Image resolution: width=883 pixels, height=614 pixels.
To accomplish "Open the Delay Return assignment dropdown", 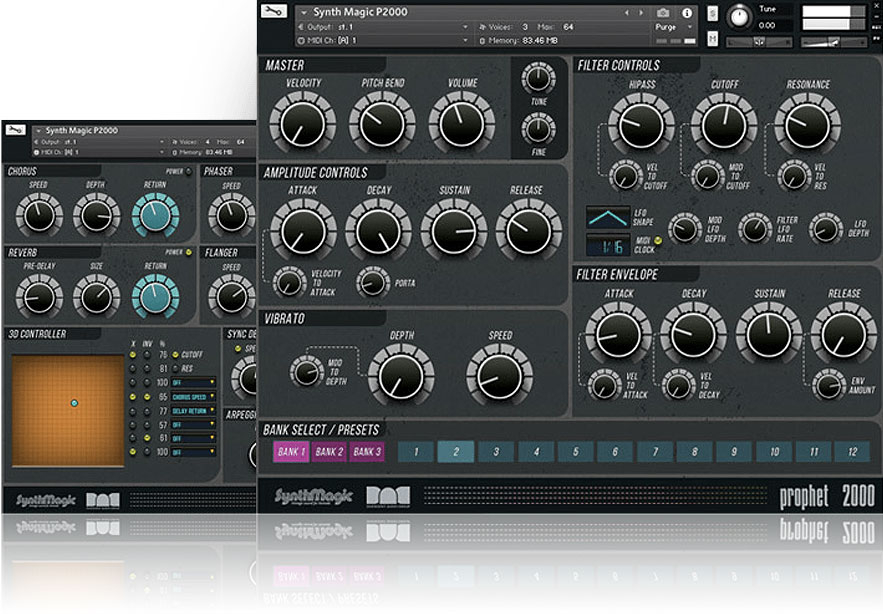I will (x=193, y=410).
